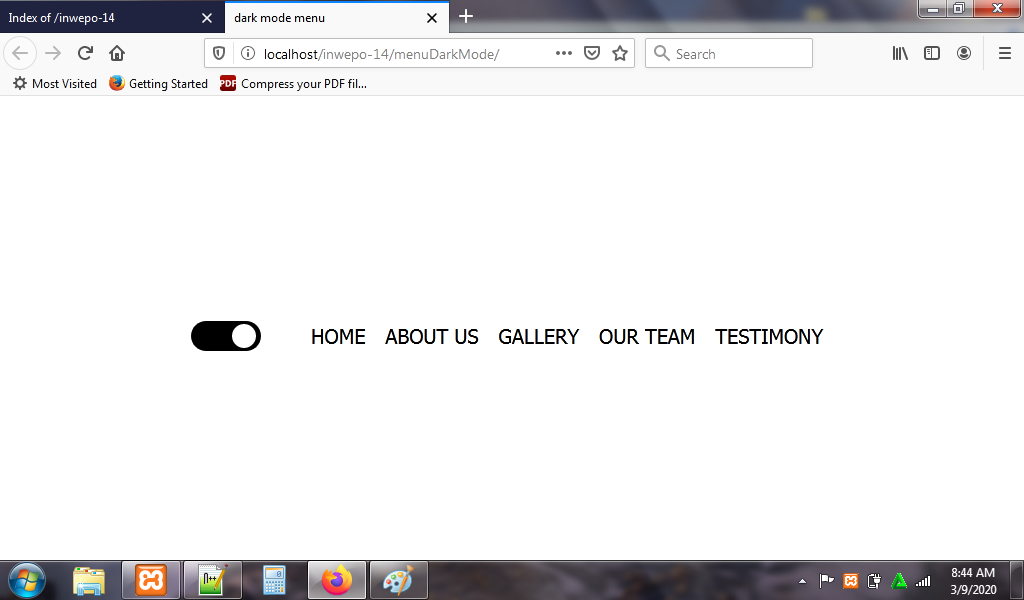Open the Firefox hamburger menu
Image resolution: width=1024 pixels, height=600 pixels.
click(1005, 54)
